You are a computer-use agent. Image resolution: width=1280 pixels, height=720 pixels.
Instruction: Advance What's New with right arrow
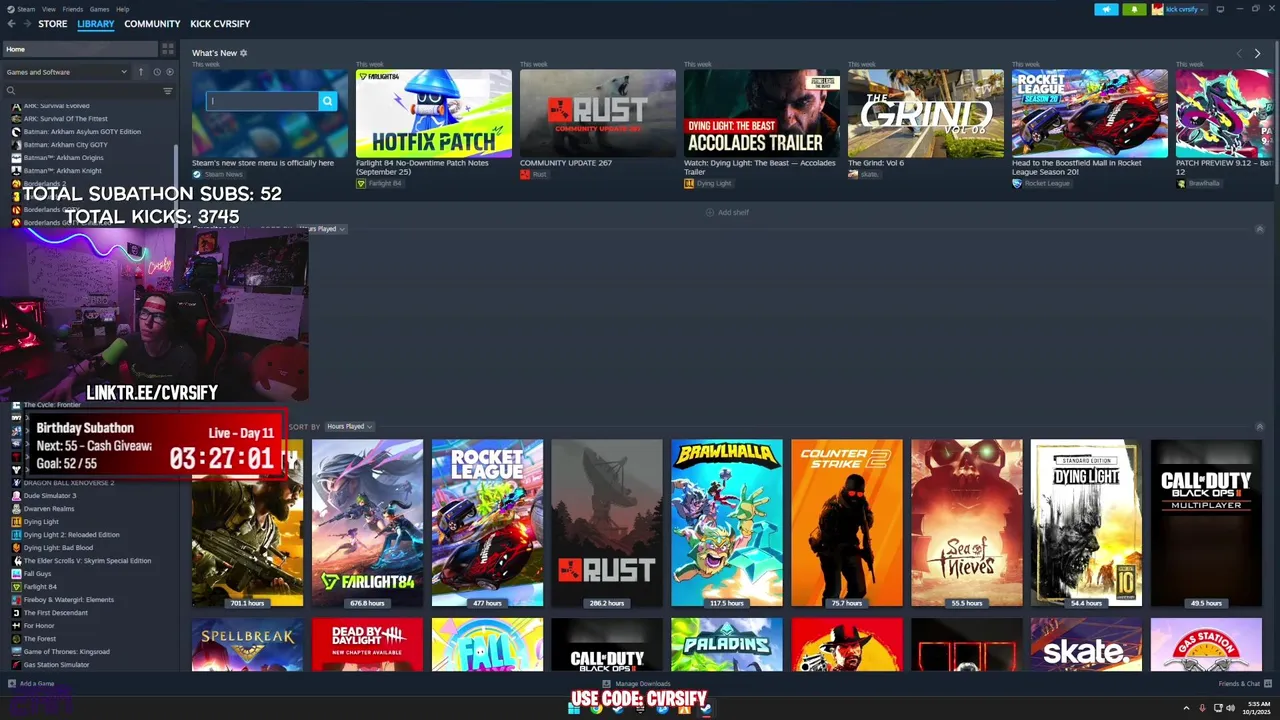pyautogui.click(x=1257, y=53)
